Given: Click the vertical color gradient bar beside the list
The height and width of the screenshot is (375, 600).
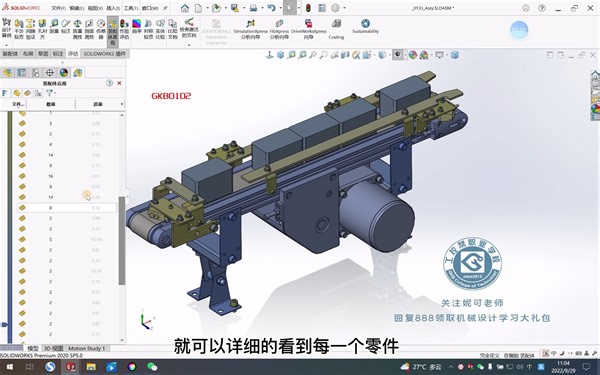Looking at the screenshot, I should pos(10,226).
